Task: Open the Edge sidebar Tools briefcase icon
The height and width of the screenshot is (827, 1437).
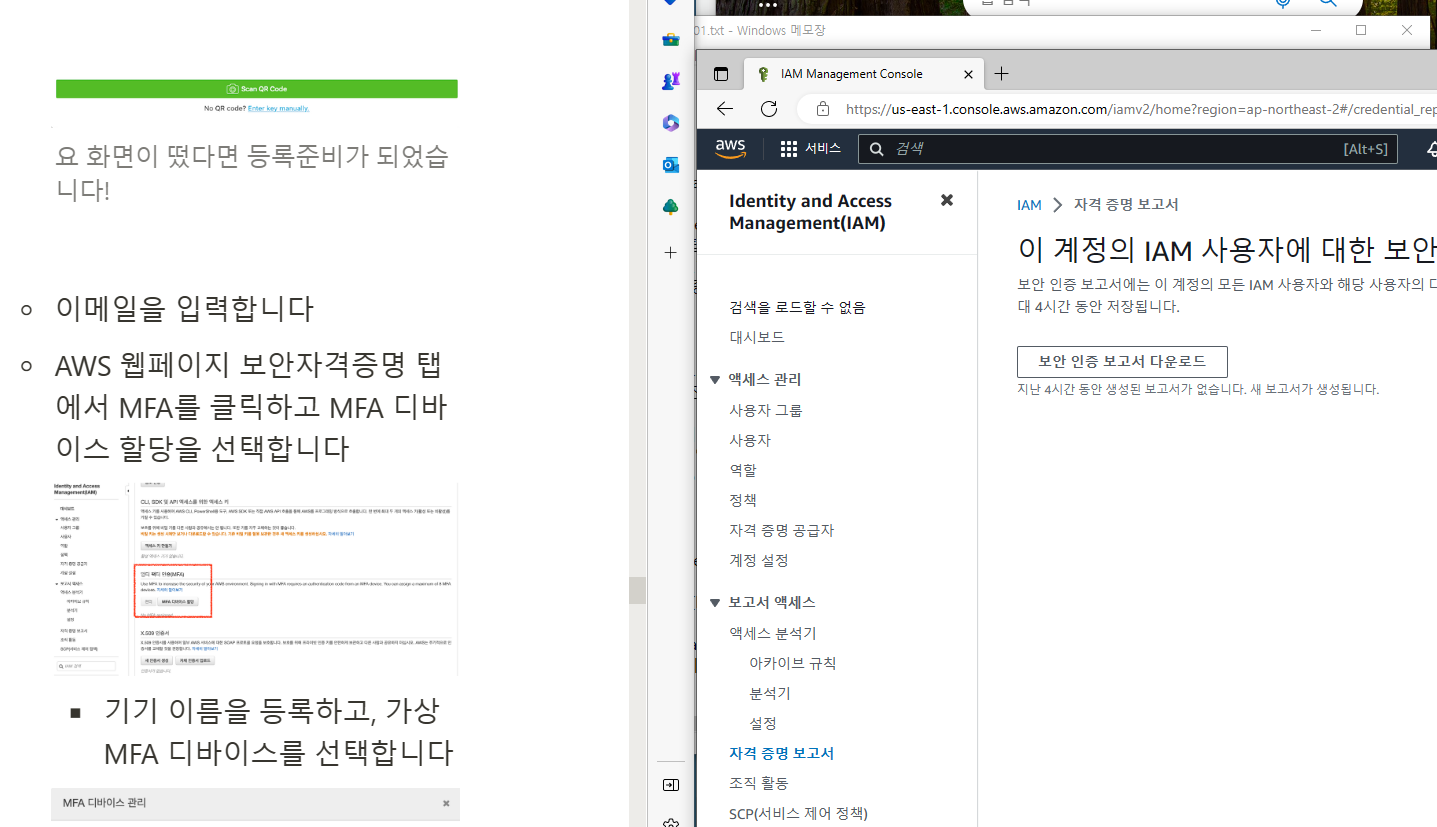Action: click(671, 40)
